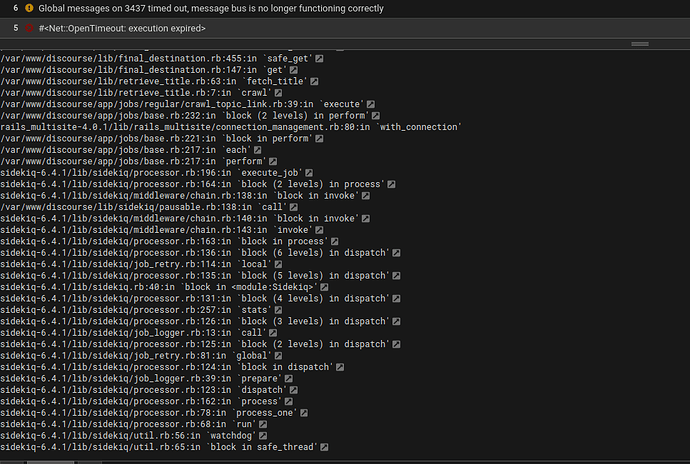Click the red error icon on OpenTimeout row
Screen dimensions: 690x464
pos(29,28)
